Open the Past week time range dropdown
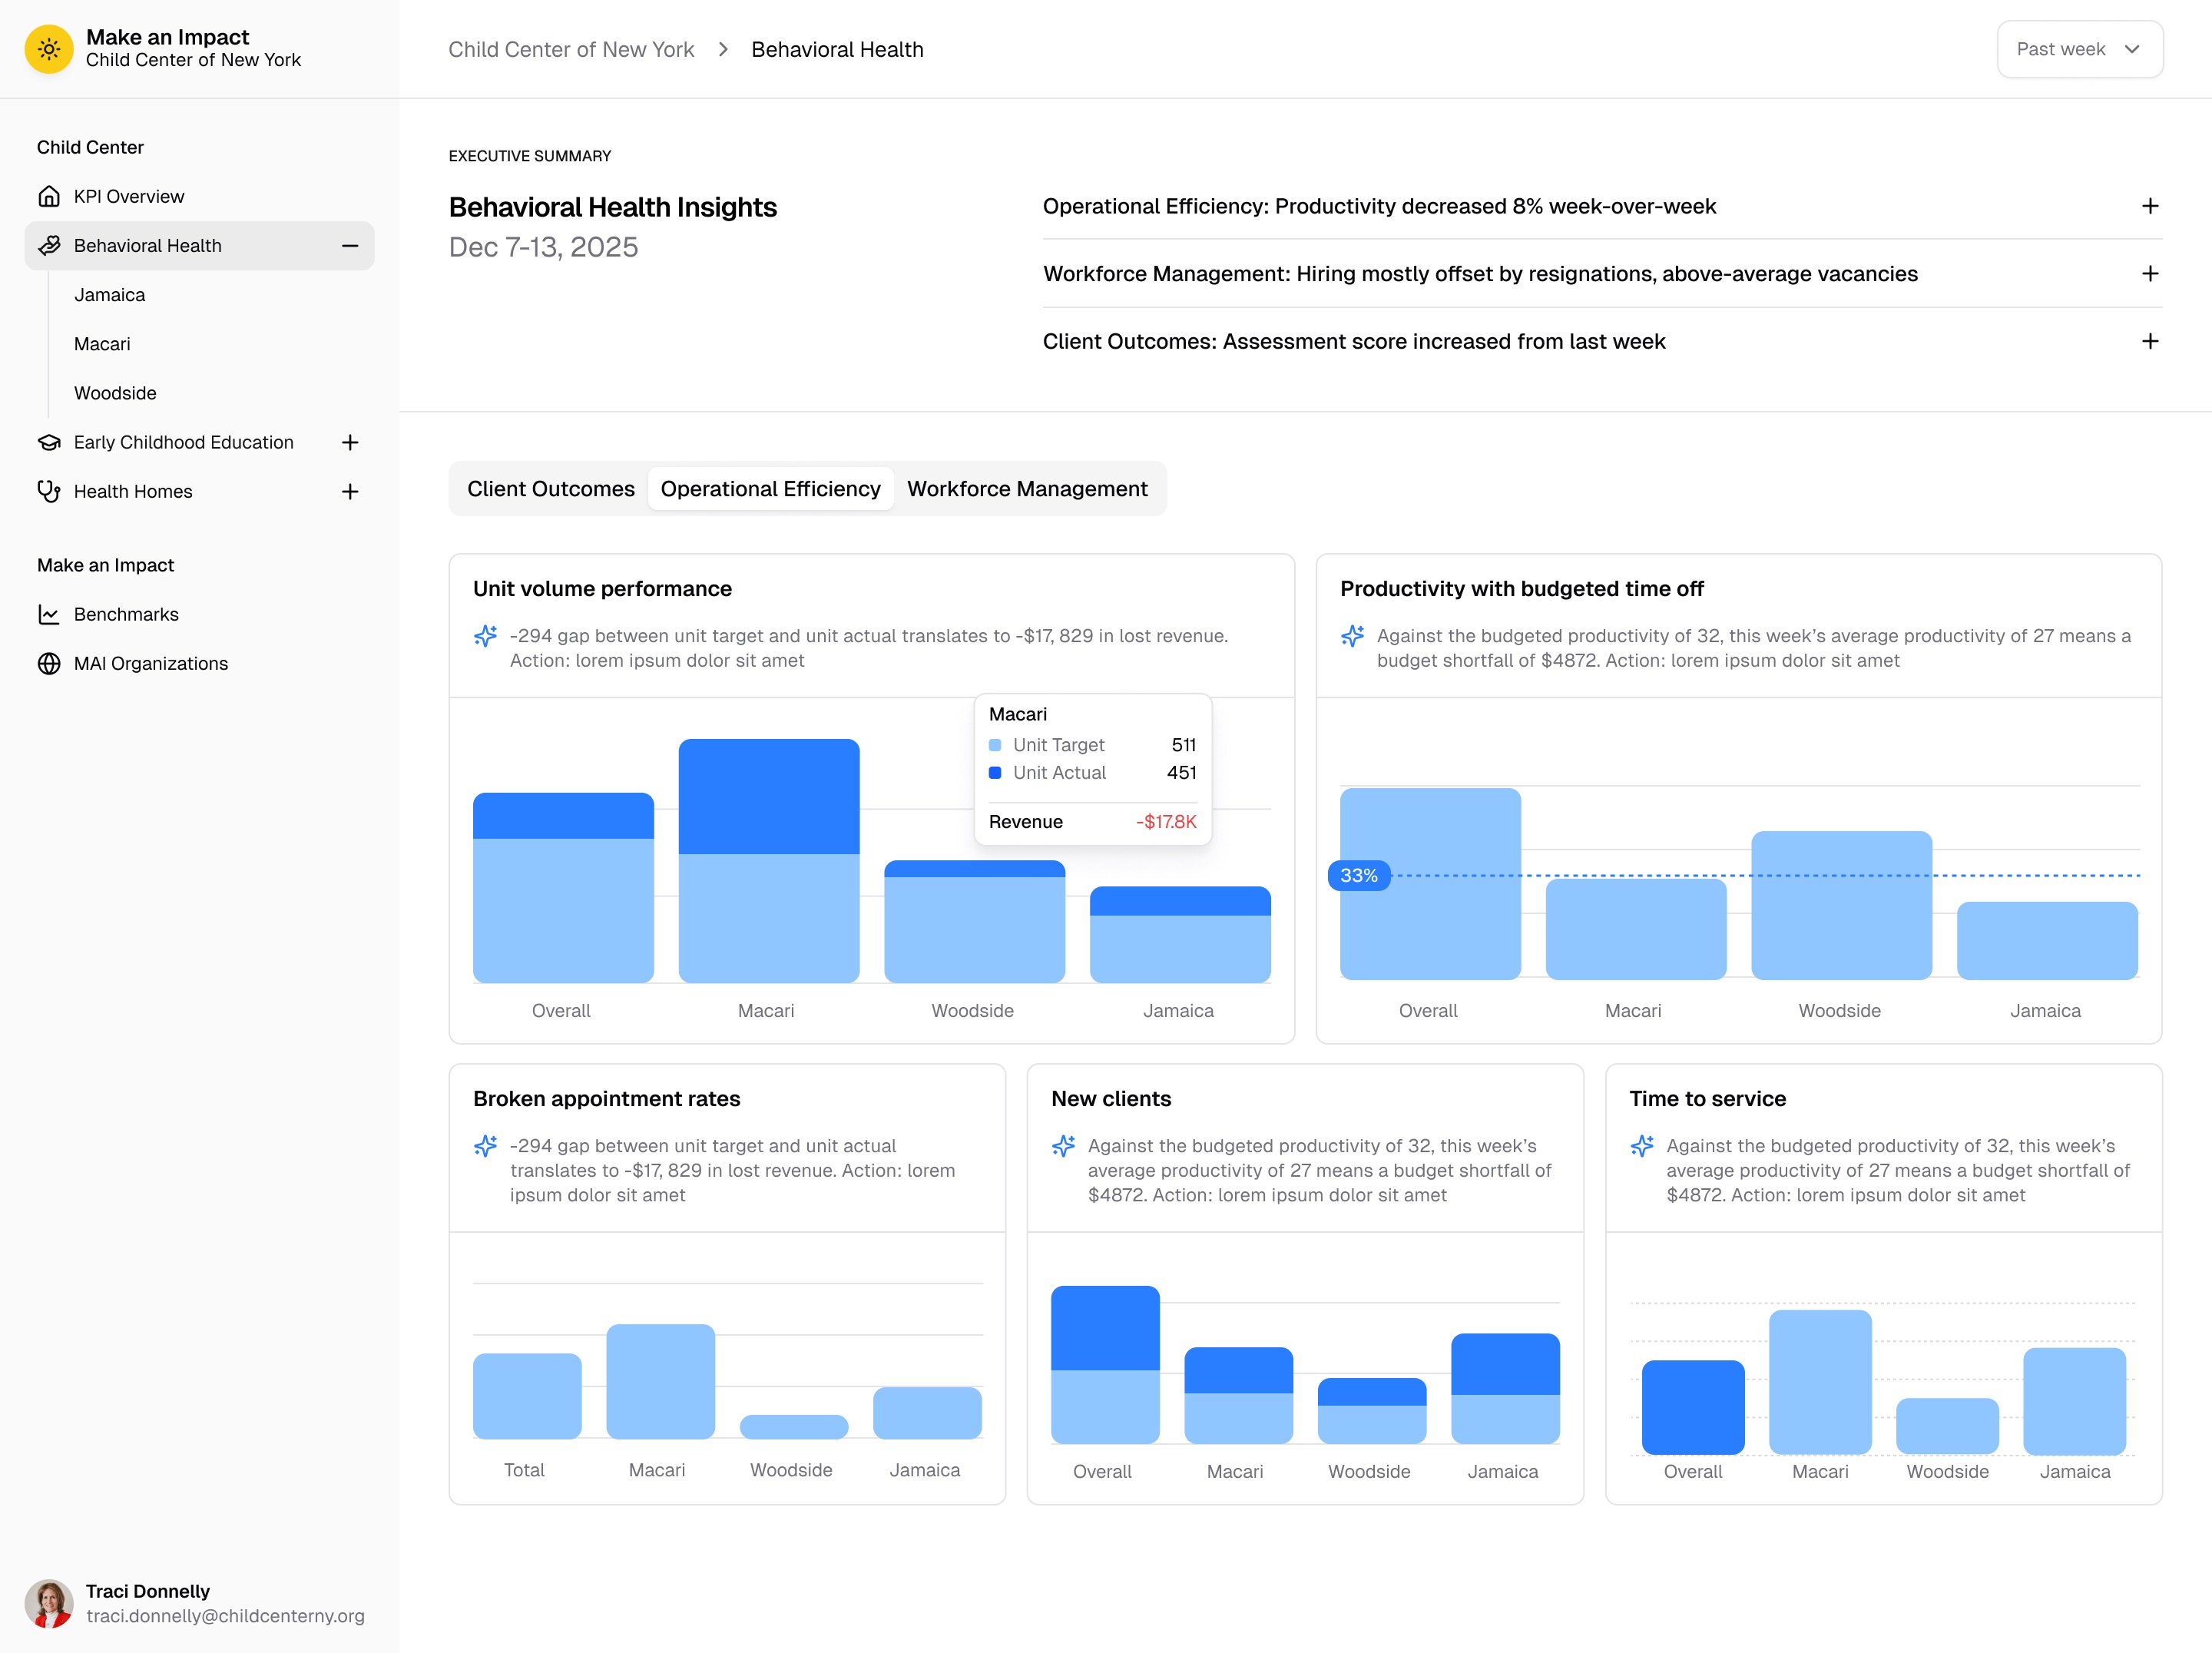2212x1653 pixels. point(2079,48)
